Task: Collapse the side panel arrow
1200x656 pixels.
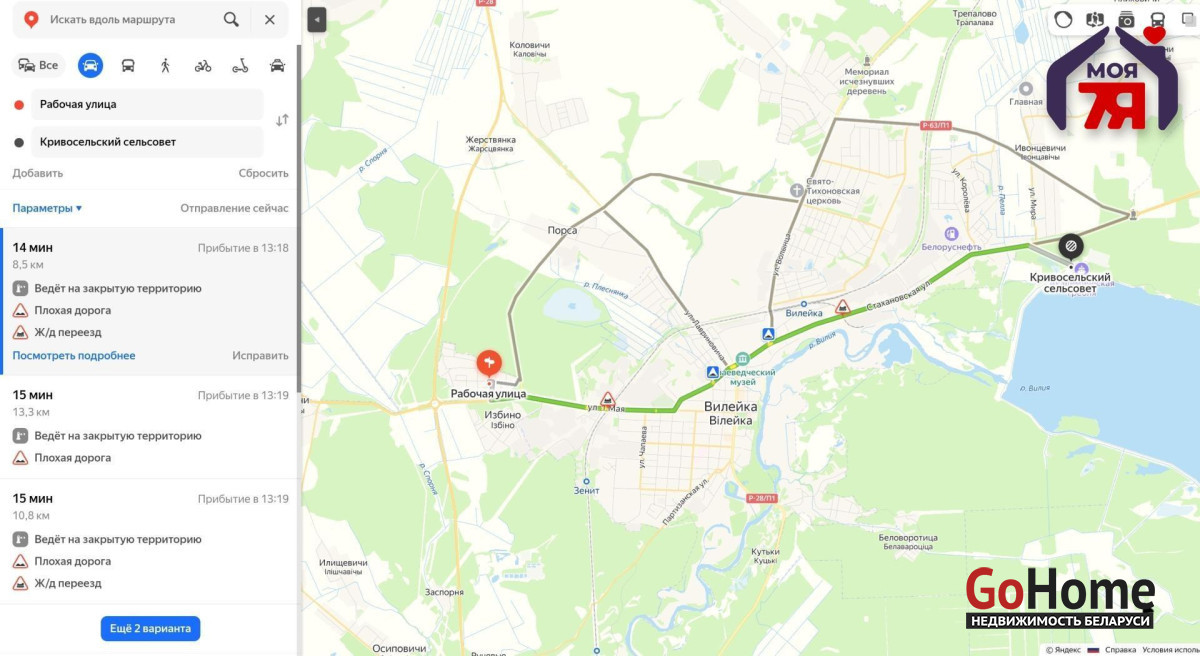Action: (x=317, y=19)
